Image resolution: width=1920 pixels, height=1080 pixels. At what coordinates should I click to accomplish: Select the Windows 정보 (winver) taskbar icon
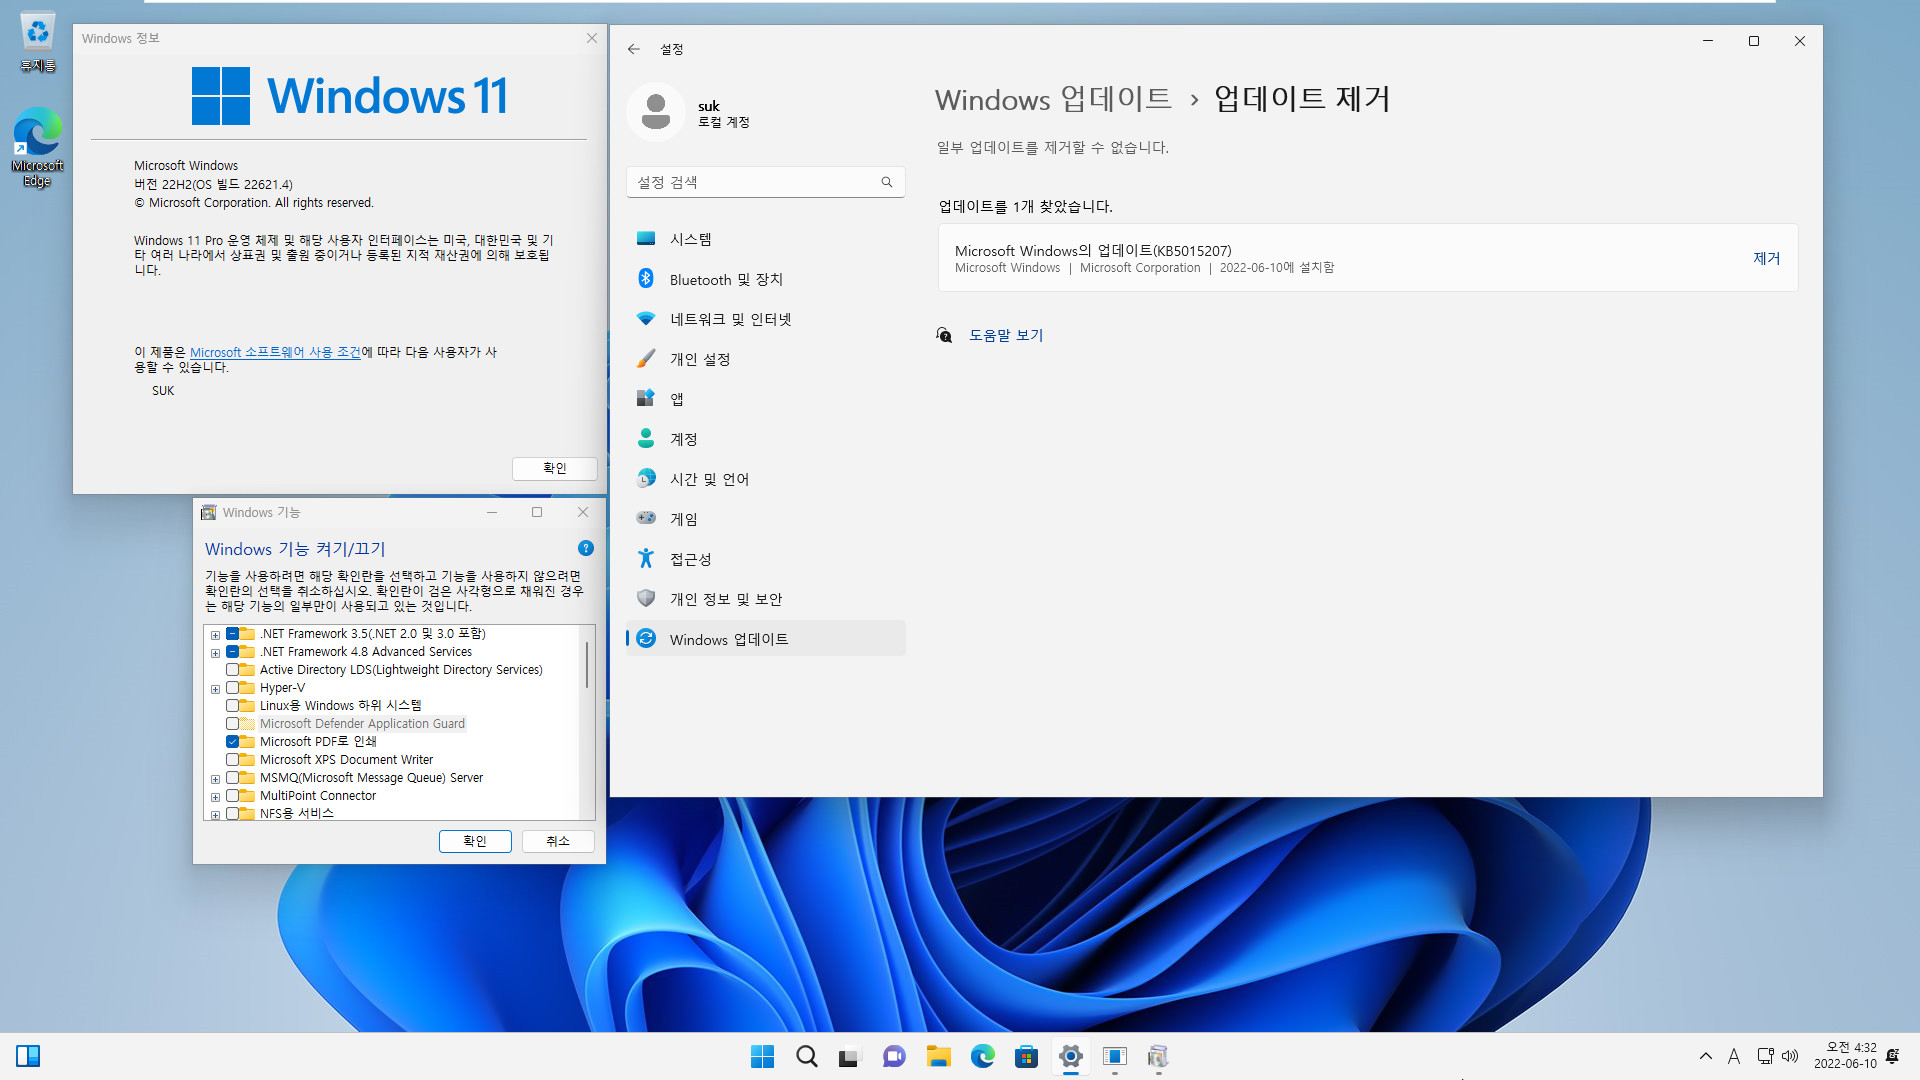(1114, 1056)
